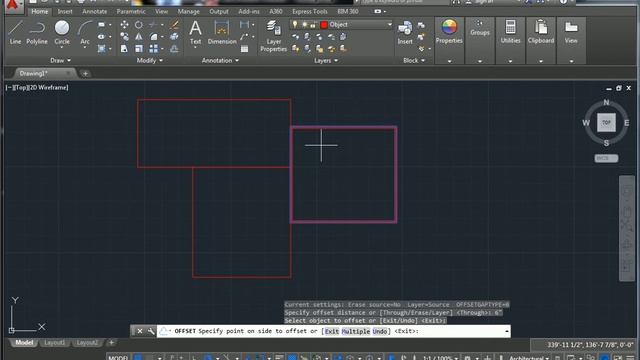640x360 pixels.
Task: Click the Block Editor icon
Action: (421, 37)
